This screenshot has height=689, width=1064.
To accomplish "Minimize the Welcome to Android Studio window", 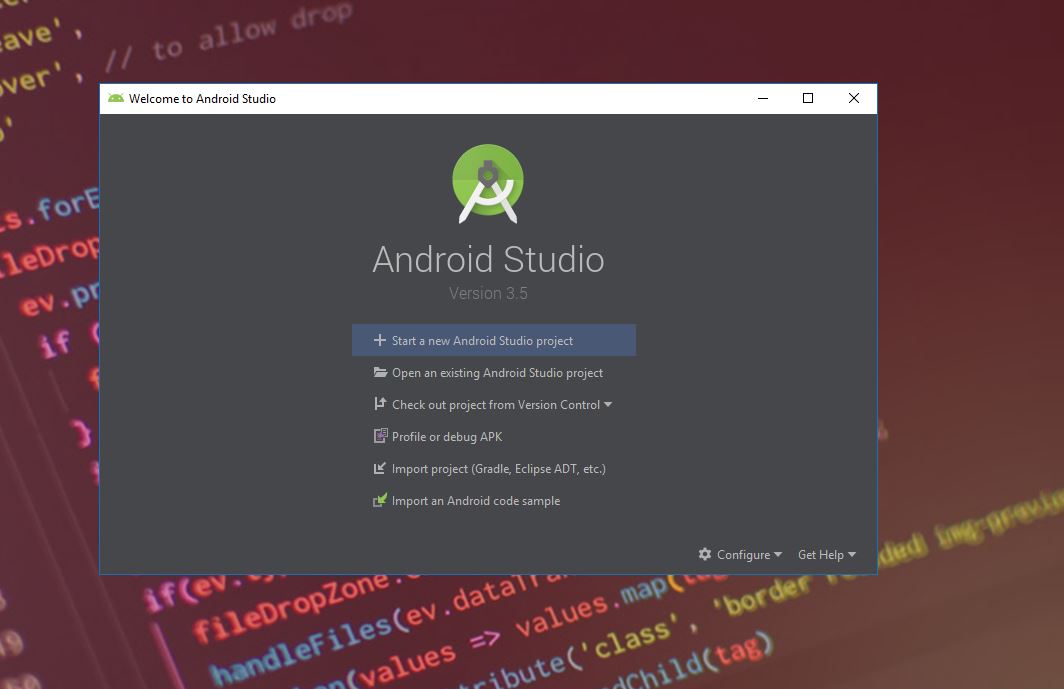I will pos(763,98).
